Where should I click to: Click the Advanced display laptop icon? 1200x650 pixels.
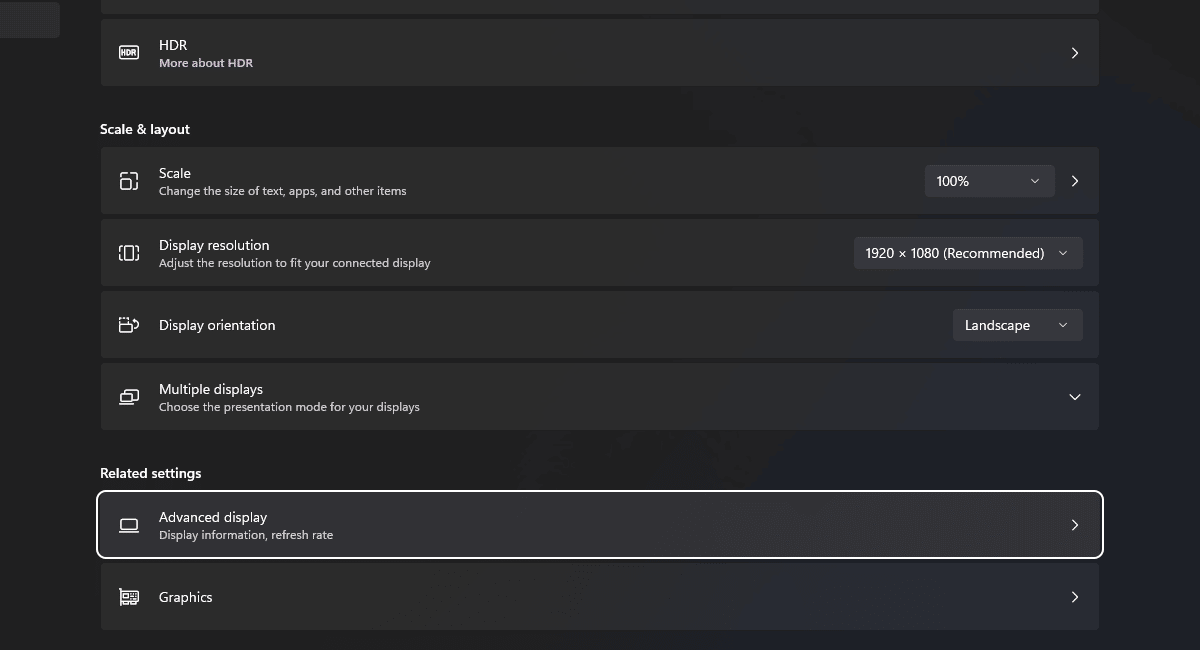pos(129,525)
